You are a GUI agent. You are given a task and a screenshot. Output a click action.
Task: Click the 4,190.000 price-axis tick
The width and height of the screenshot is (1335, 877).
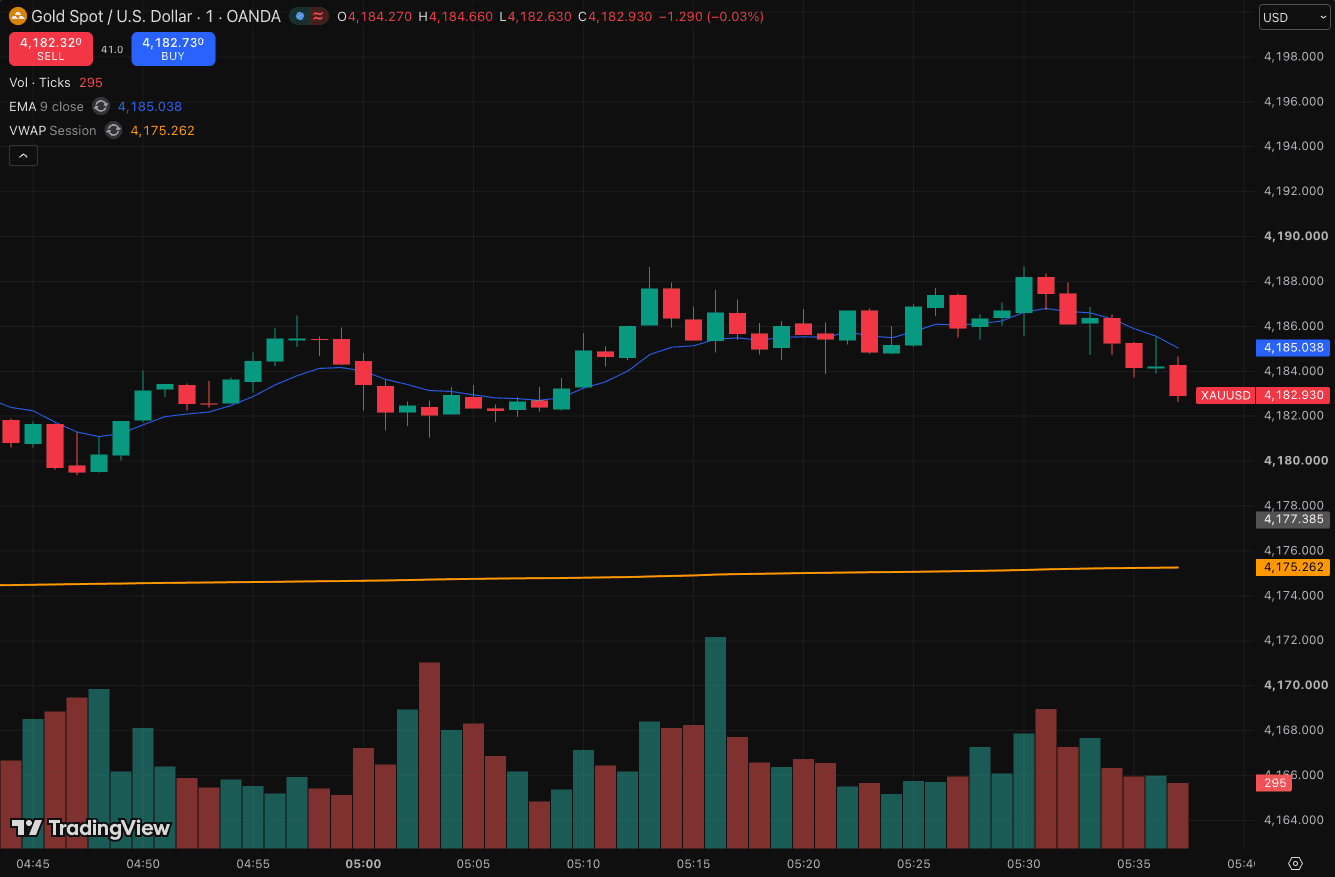(x=1294, y=236)
